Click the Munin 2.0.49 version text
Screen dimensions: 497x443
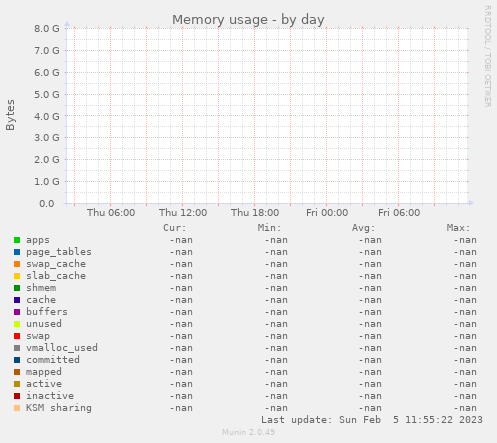click(x=248, y=432)
